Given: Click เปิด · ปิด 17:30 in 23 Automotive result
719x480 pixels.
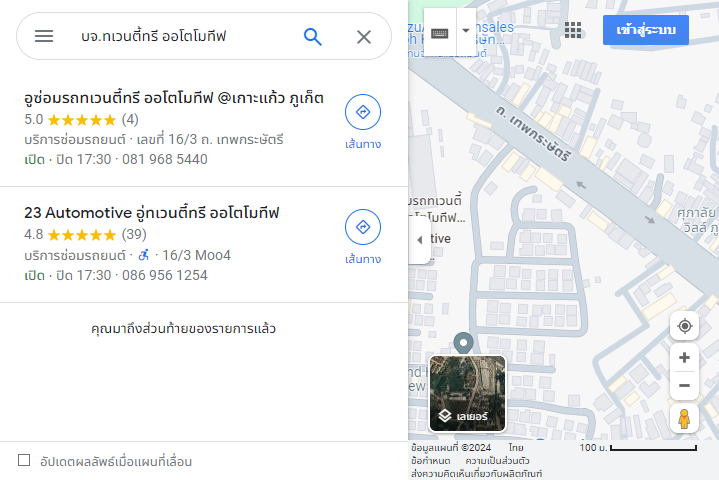Looking at the screenshot, I should click(x=68, y=276).
